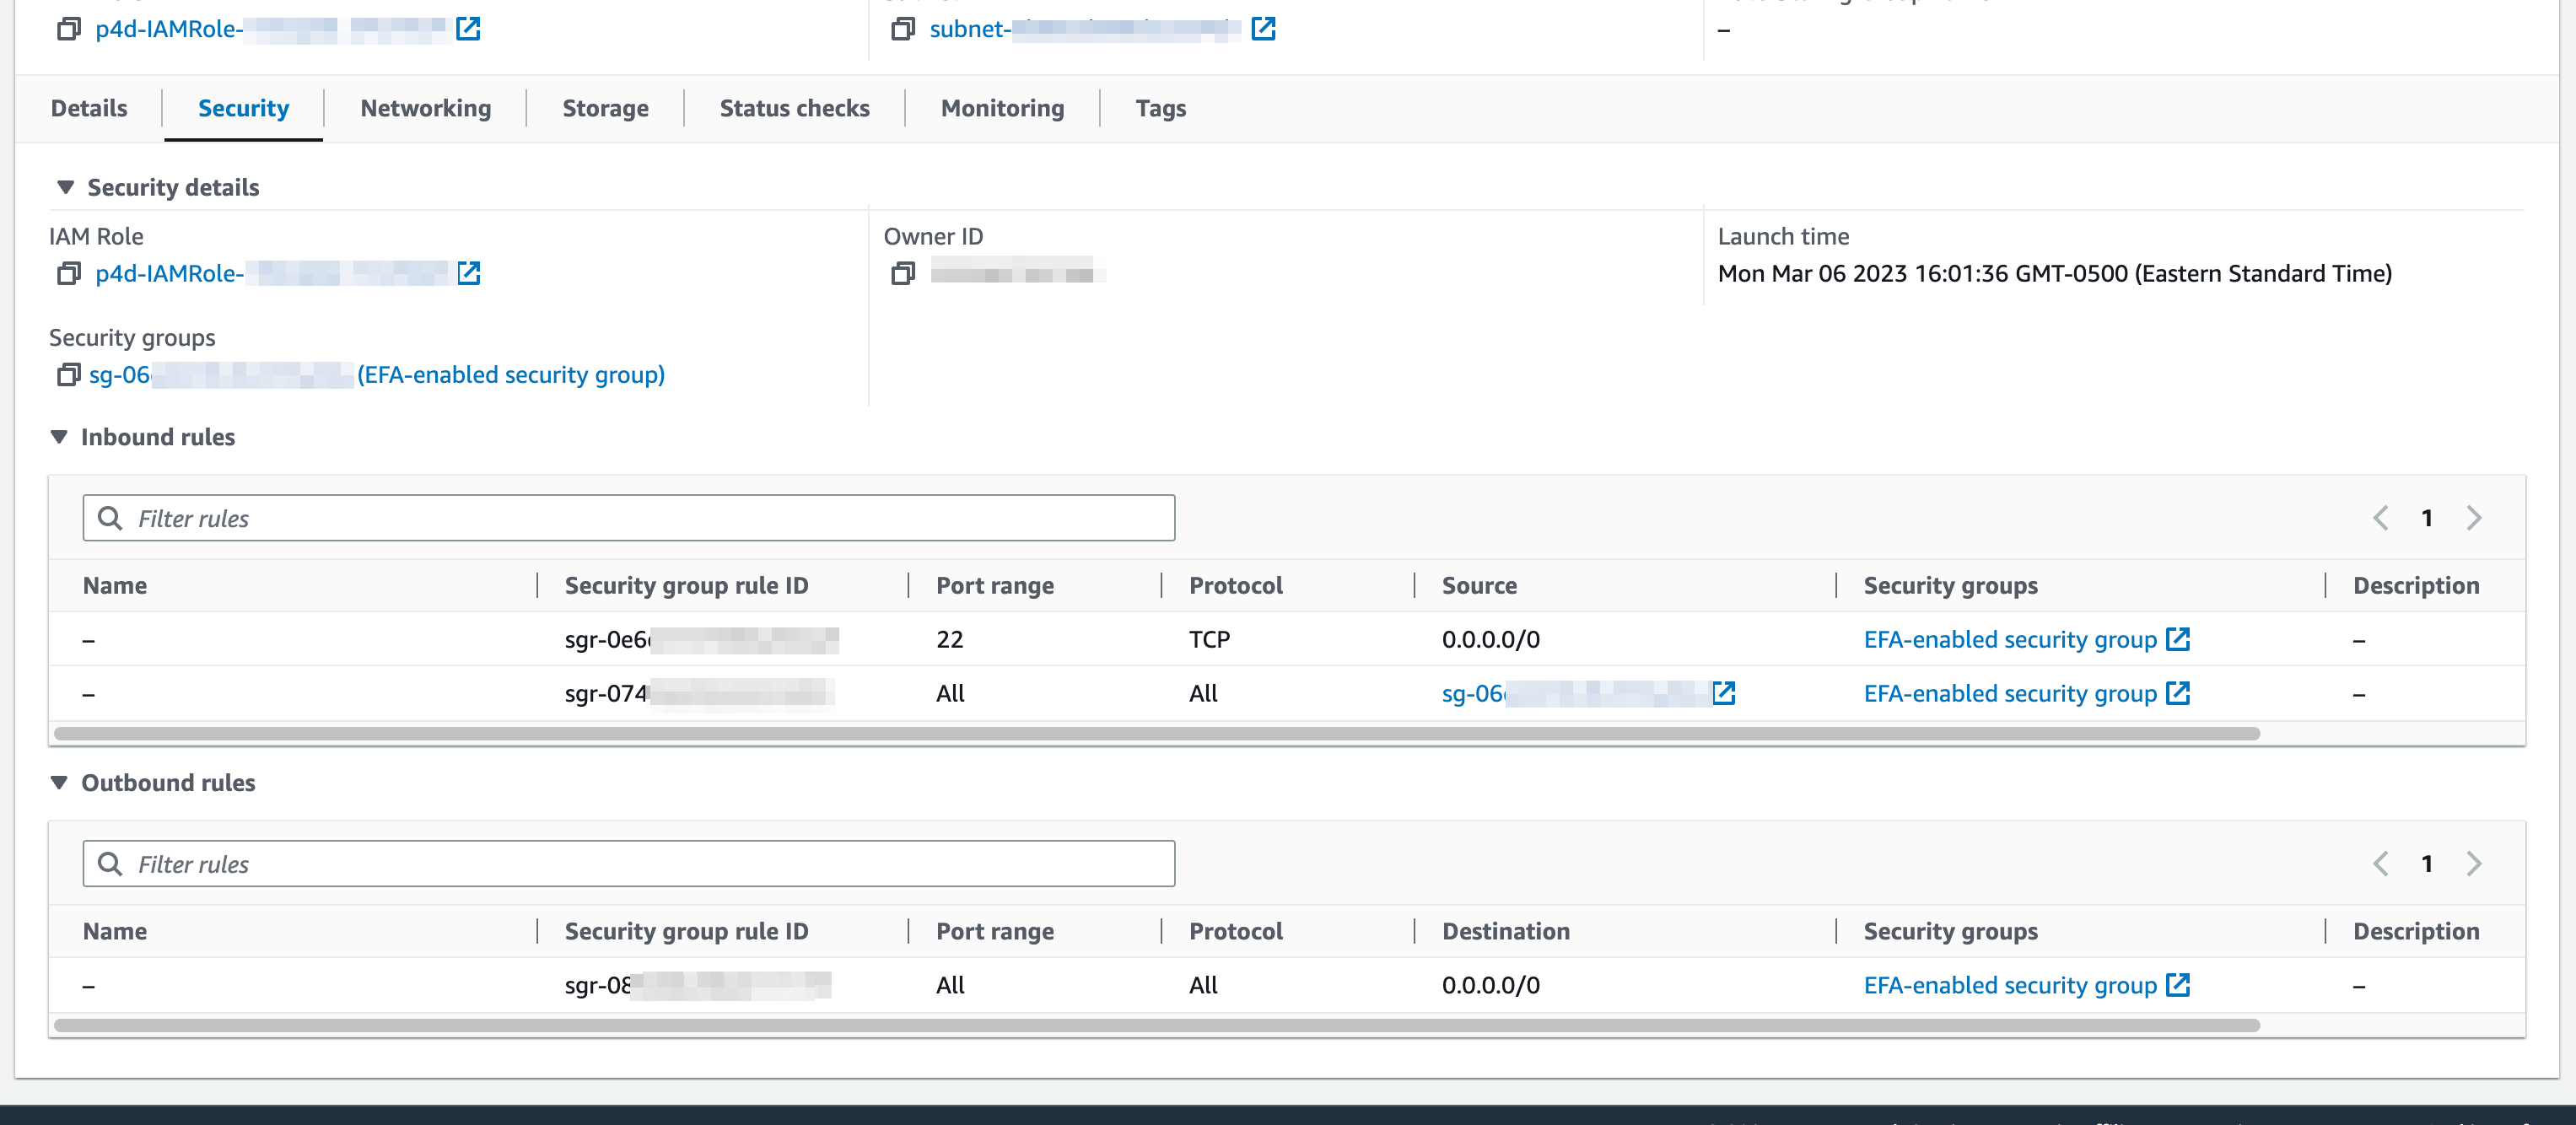Click outbound Security groups column header
The height and width of the screenshot is (1125, 2576).
tap(1950, 931)
